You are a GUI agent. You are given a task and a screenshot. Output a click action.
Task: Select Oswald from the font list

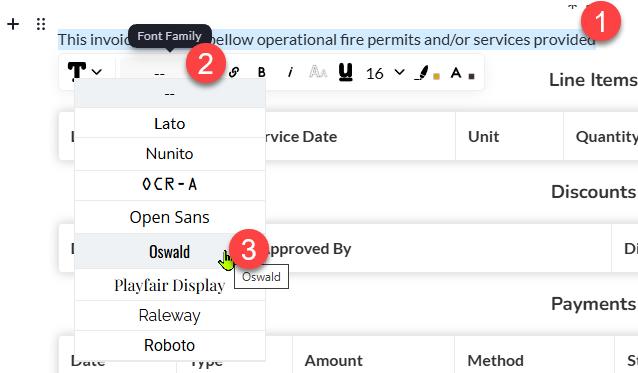click(170, 251)
